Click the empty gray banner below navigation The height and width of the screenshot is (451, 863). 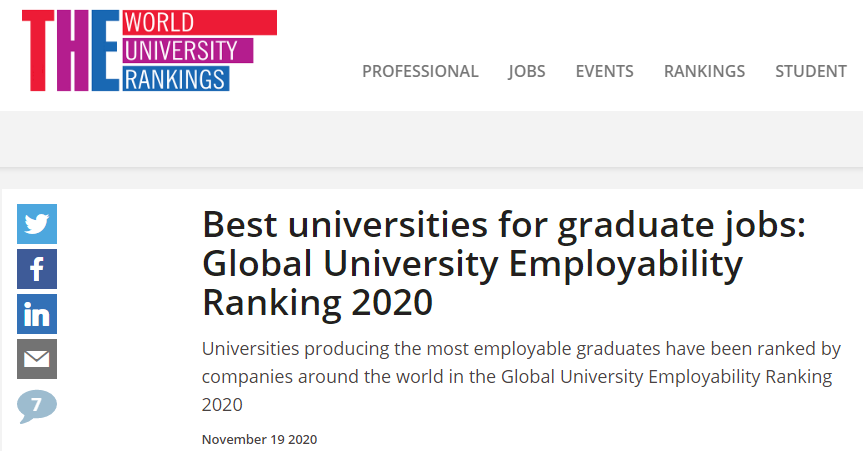click(432, 139)
